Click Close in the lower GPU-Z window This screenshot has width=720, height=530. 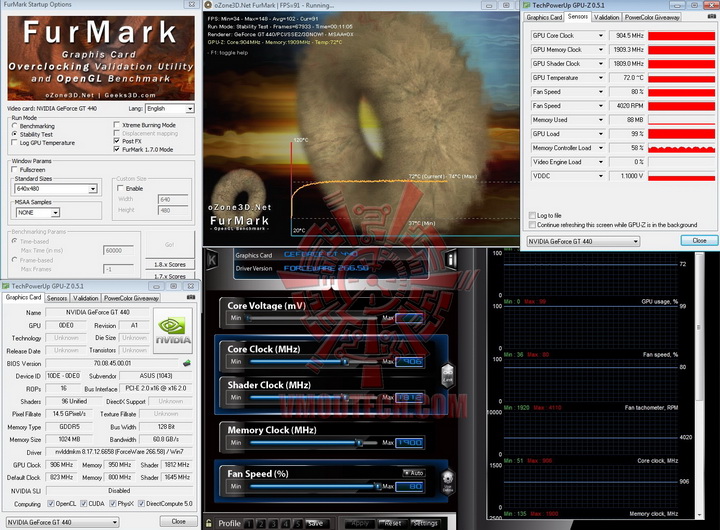click(179, 521)
